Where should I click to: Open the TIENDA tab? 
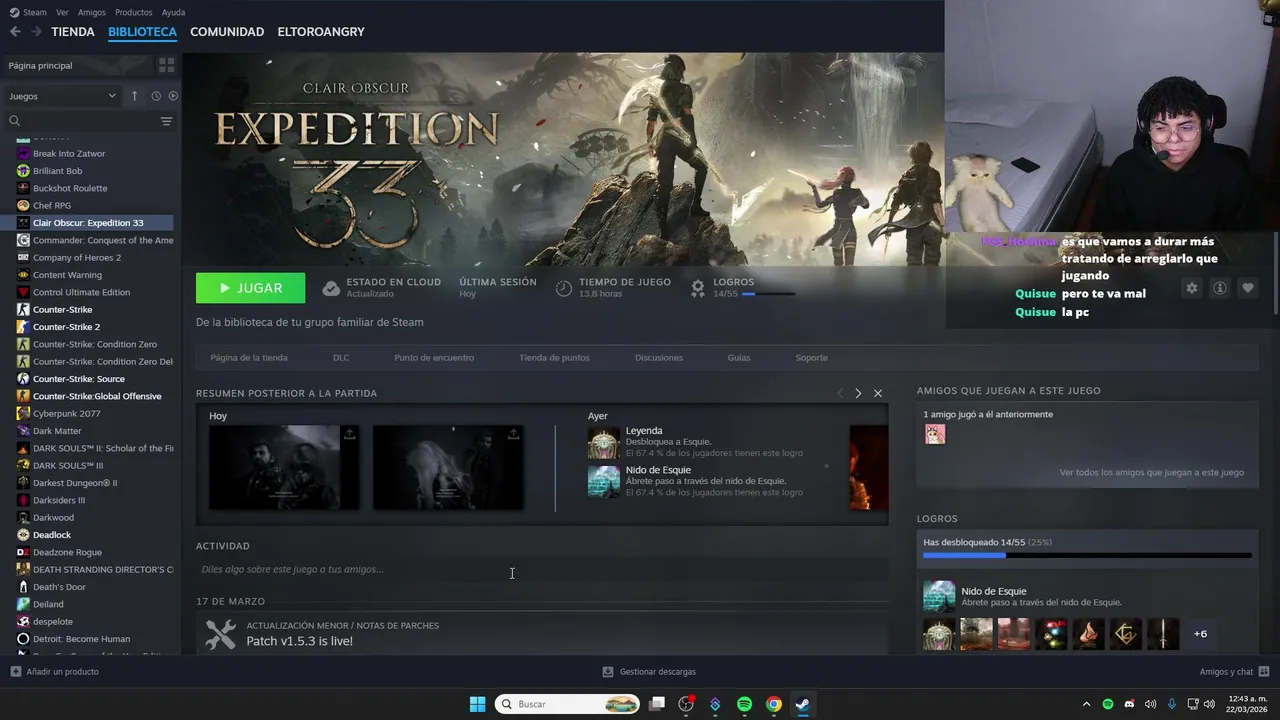click(73, 32)
